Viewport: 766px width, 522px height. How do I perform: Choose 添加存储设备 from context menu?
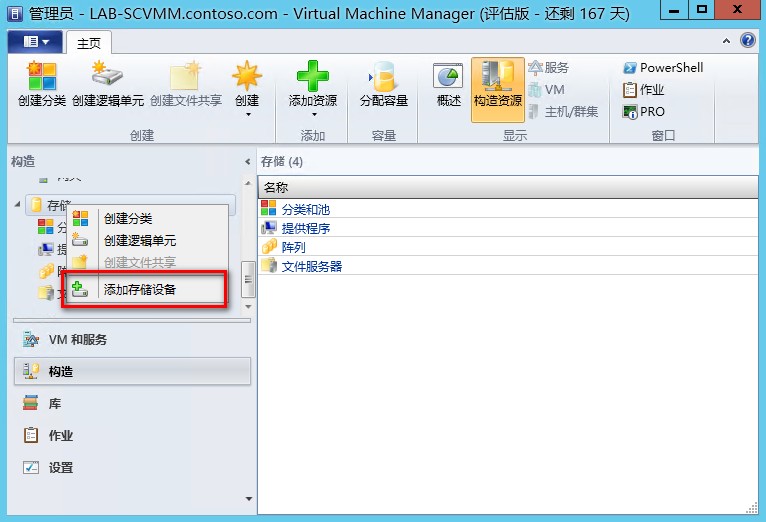point(149,290)
